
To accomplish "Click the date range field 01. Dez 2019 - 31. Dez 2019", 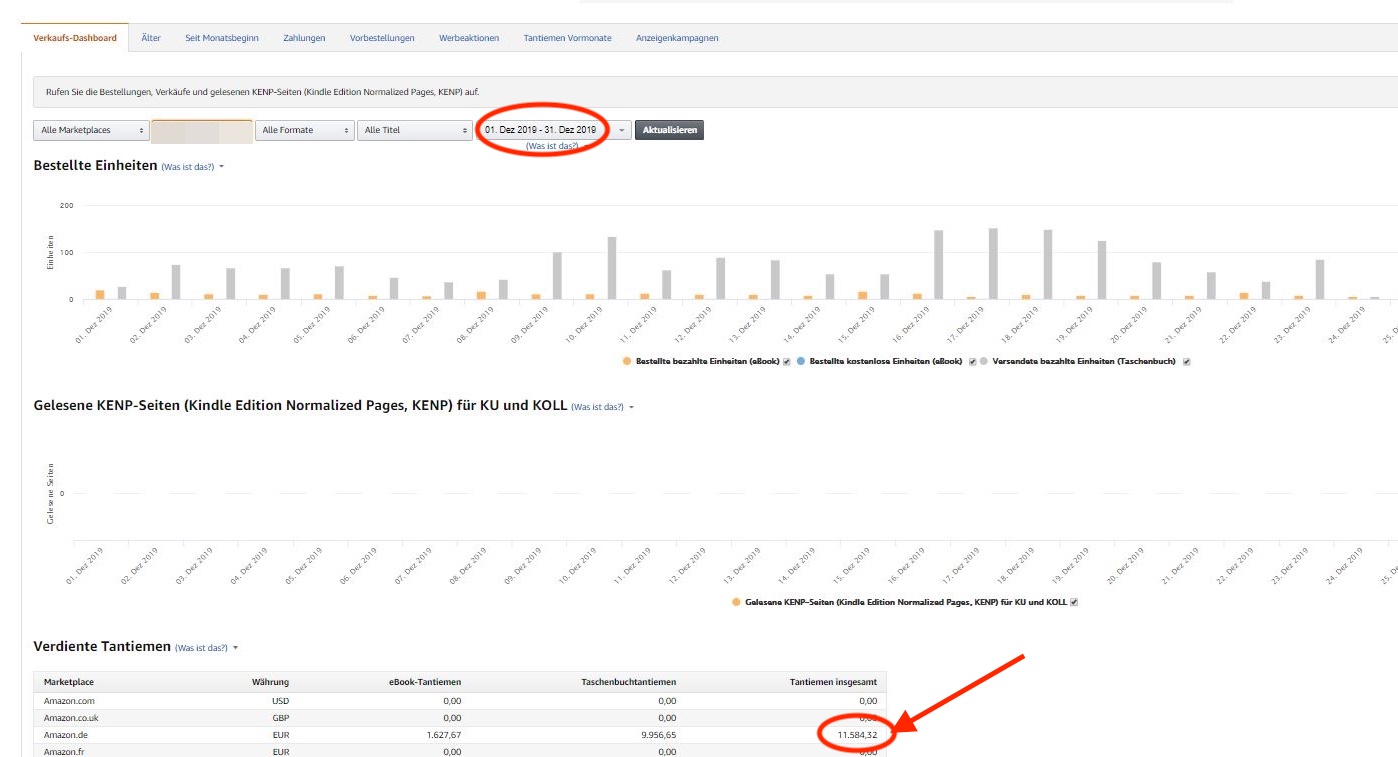I will 540,130.
